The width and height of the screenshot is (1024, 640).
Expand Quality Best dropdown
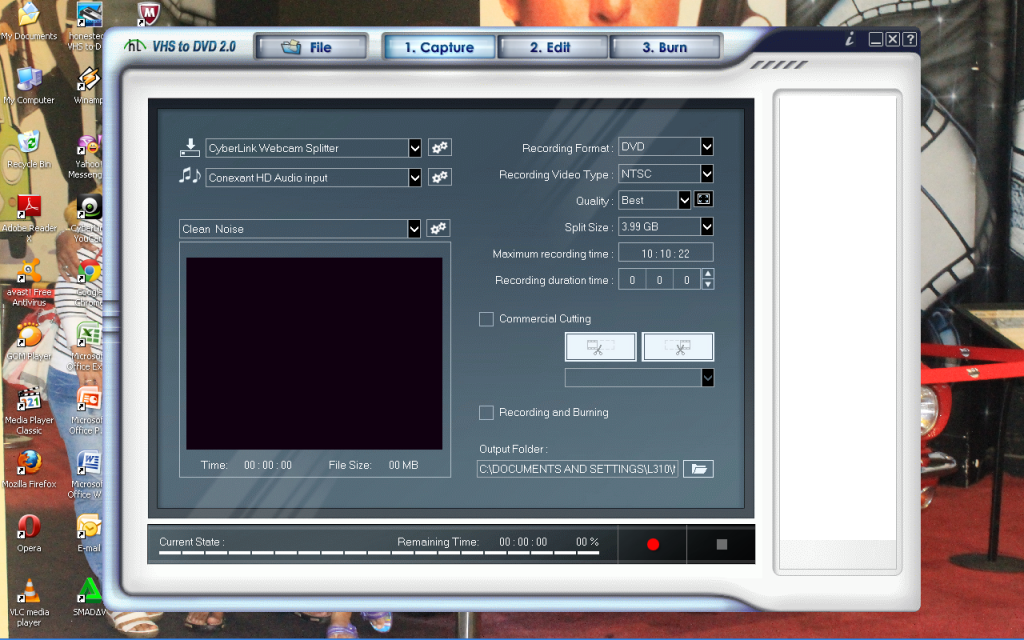click(x=684, y=200)
